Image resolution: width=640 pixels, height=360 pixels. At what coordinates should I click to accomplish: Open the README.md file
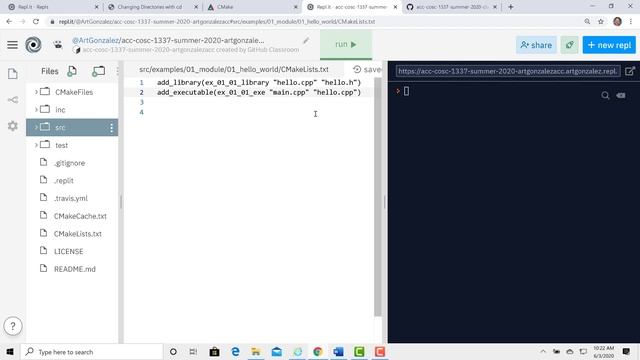point(75,269)
